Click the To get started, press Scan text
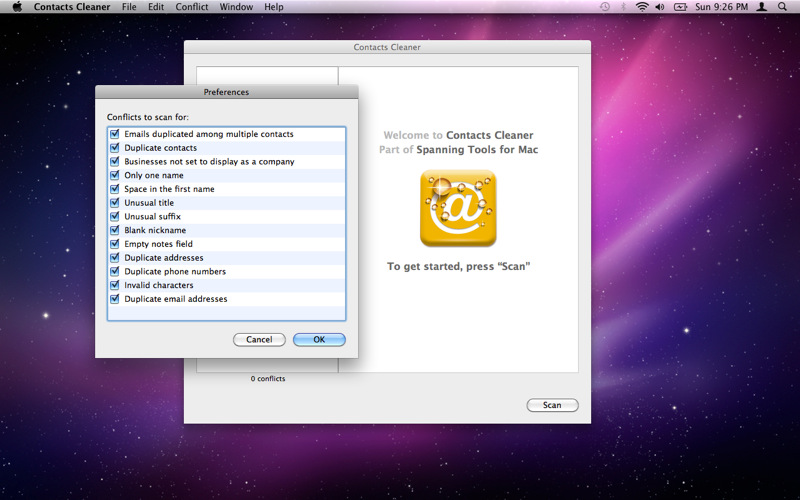The width and height of the screenshot is (800, 500). point(458,266)
